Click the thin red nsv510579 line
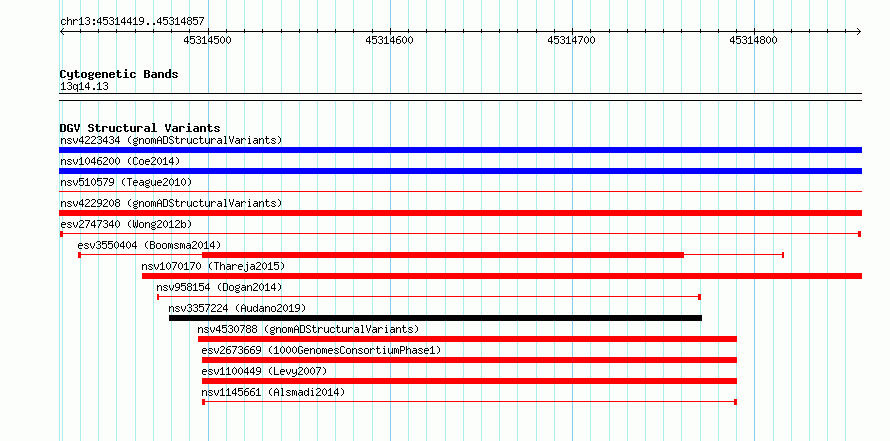 [460, 192]
